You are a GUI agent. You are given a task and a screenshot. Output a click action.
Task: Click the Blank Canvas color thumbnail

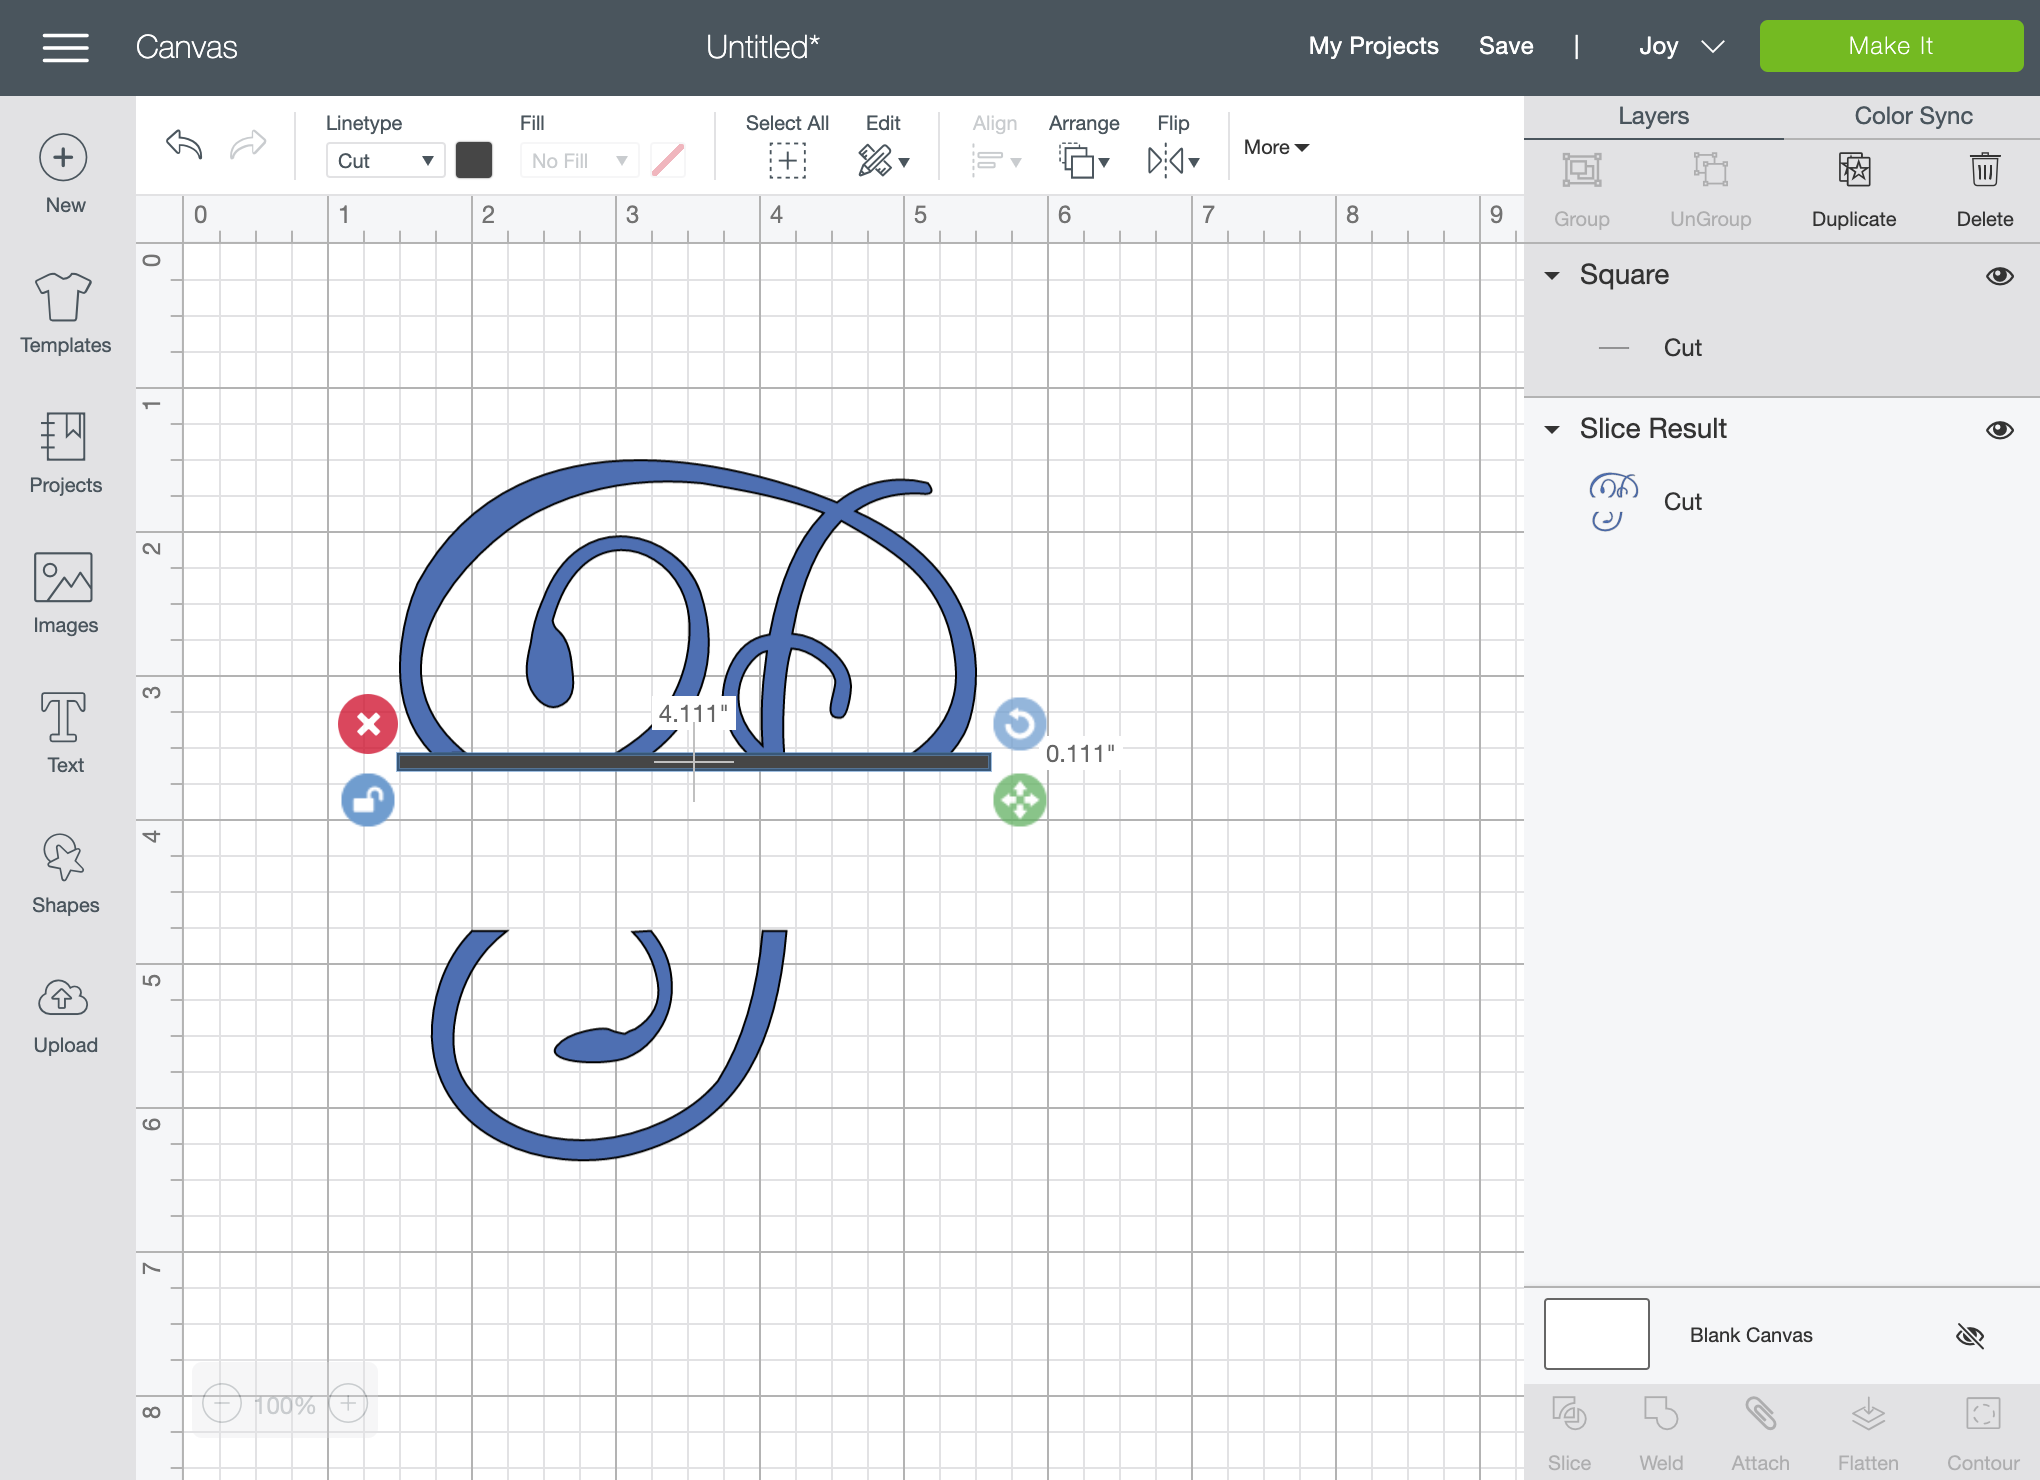coord(1596,1334)
